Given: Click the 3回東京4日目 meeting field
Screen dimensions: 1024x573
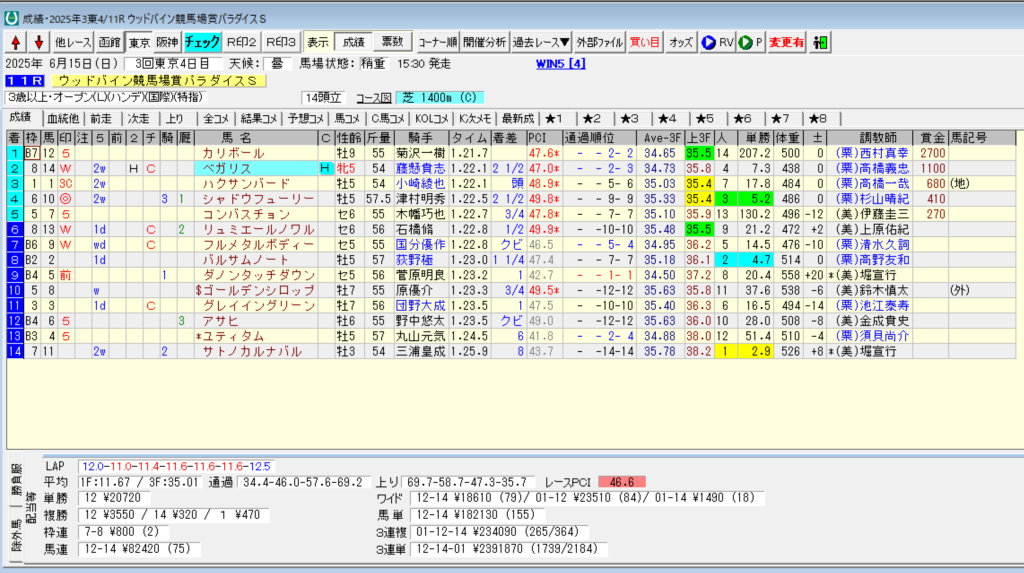Looking at the screenshot, I should [x=173, y=63].
